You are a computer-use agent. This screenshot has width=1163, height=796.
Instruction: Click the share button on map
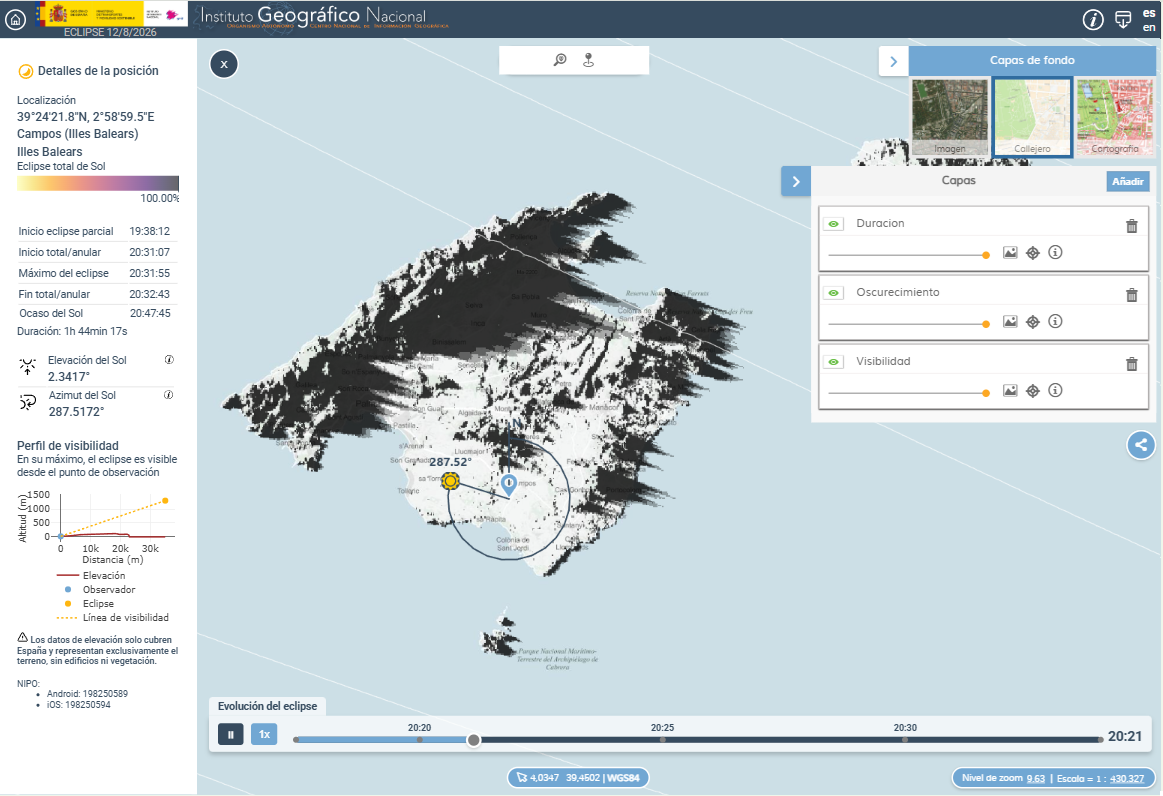pos(1140,445)
